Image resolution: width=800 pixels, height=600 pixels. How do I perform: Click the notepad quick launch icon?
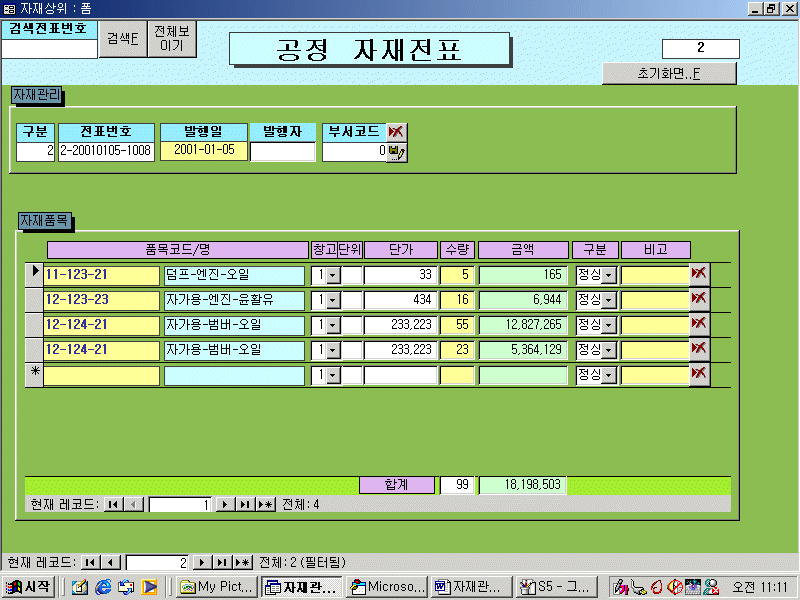80,587
